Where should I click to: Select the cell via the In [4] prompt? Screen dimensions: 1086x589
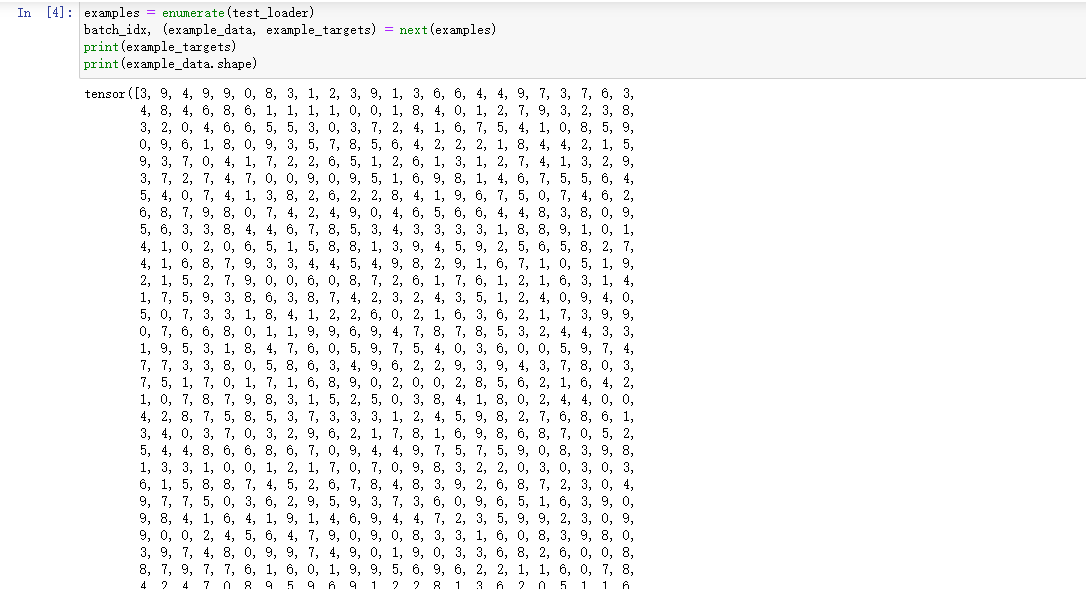pos(44,12)
